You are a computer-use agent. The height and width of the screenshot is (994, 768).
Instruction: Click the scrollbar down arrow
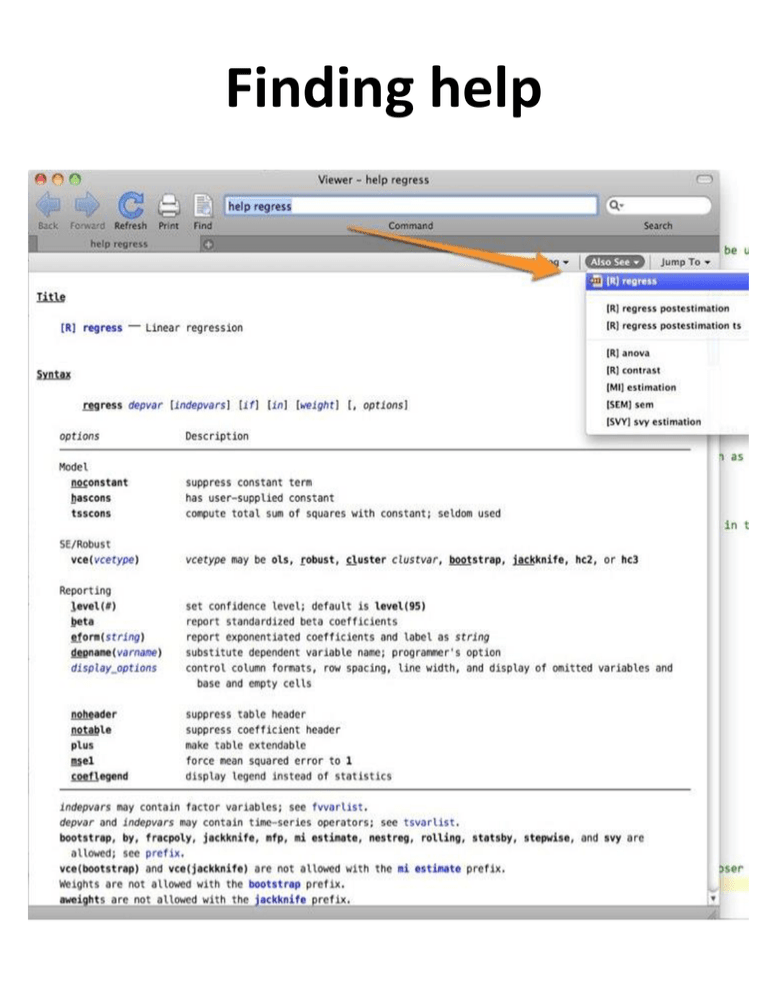click(713, 898)
